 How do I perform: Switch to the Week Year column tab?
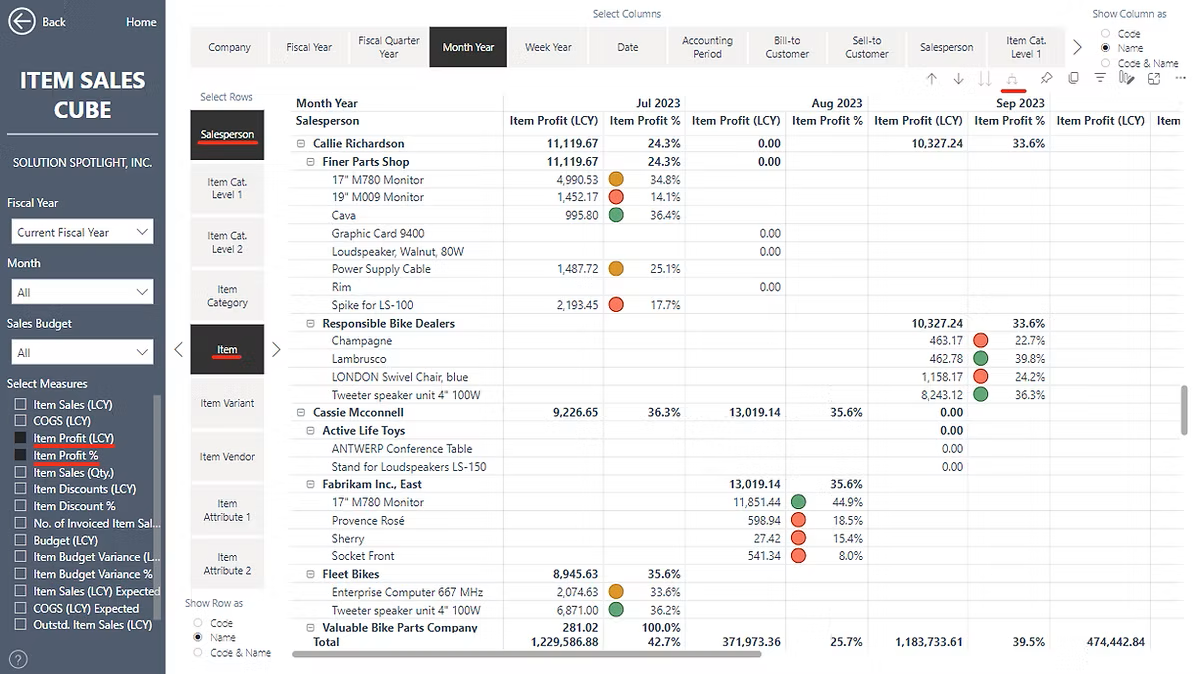[x=548, y=46]
